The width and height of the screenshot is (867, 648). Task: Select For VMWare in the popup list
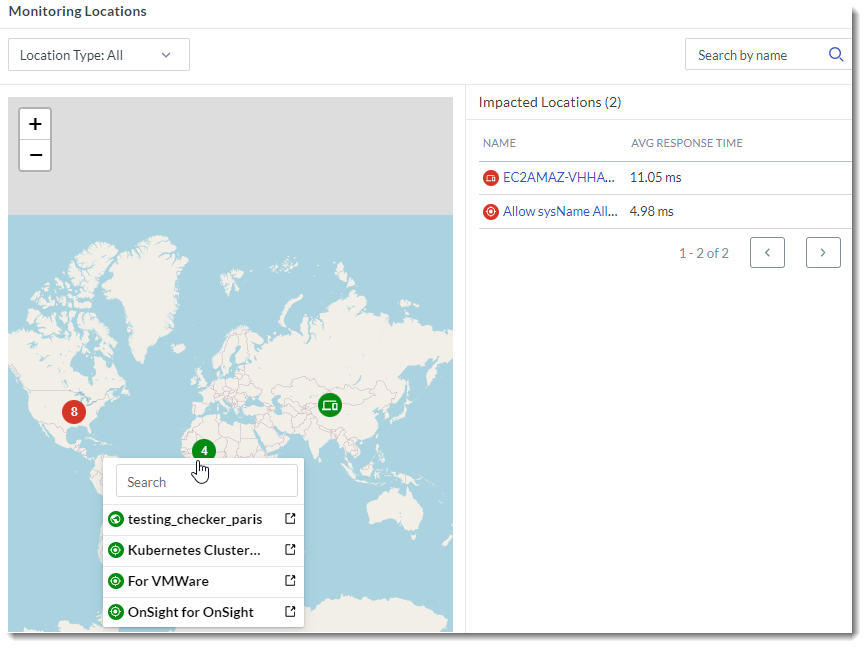tap(168, 581)
